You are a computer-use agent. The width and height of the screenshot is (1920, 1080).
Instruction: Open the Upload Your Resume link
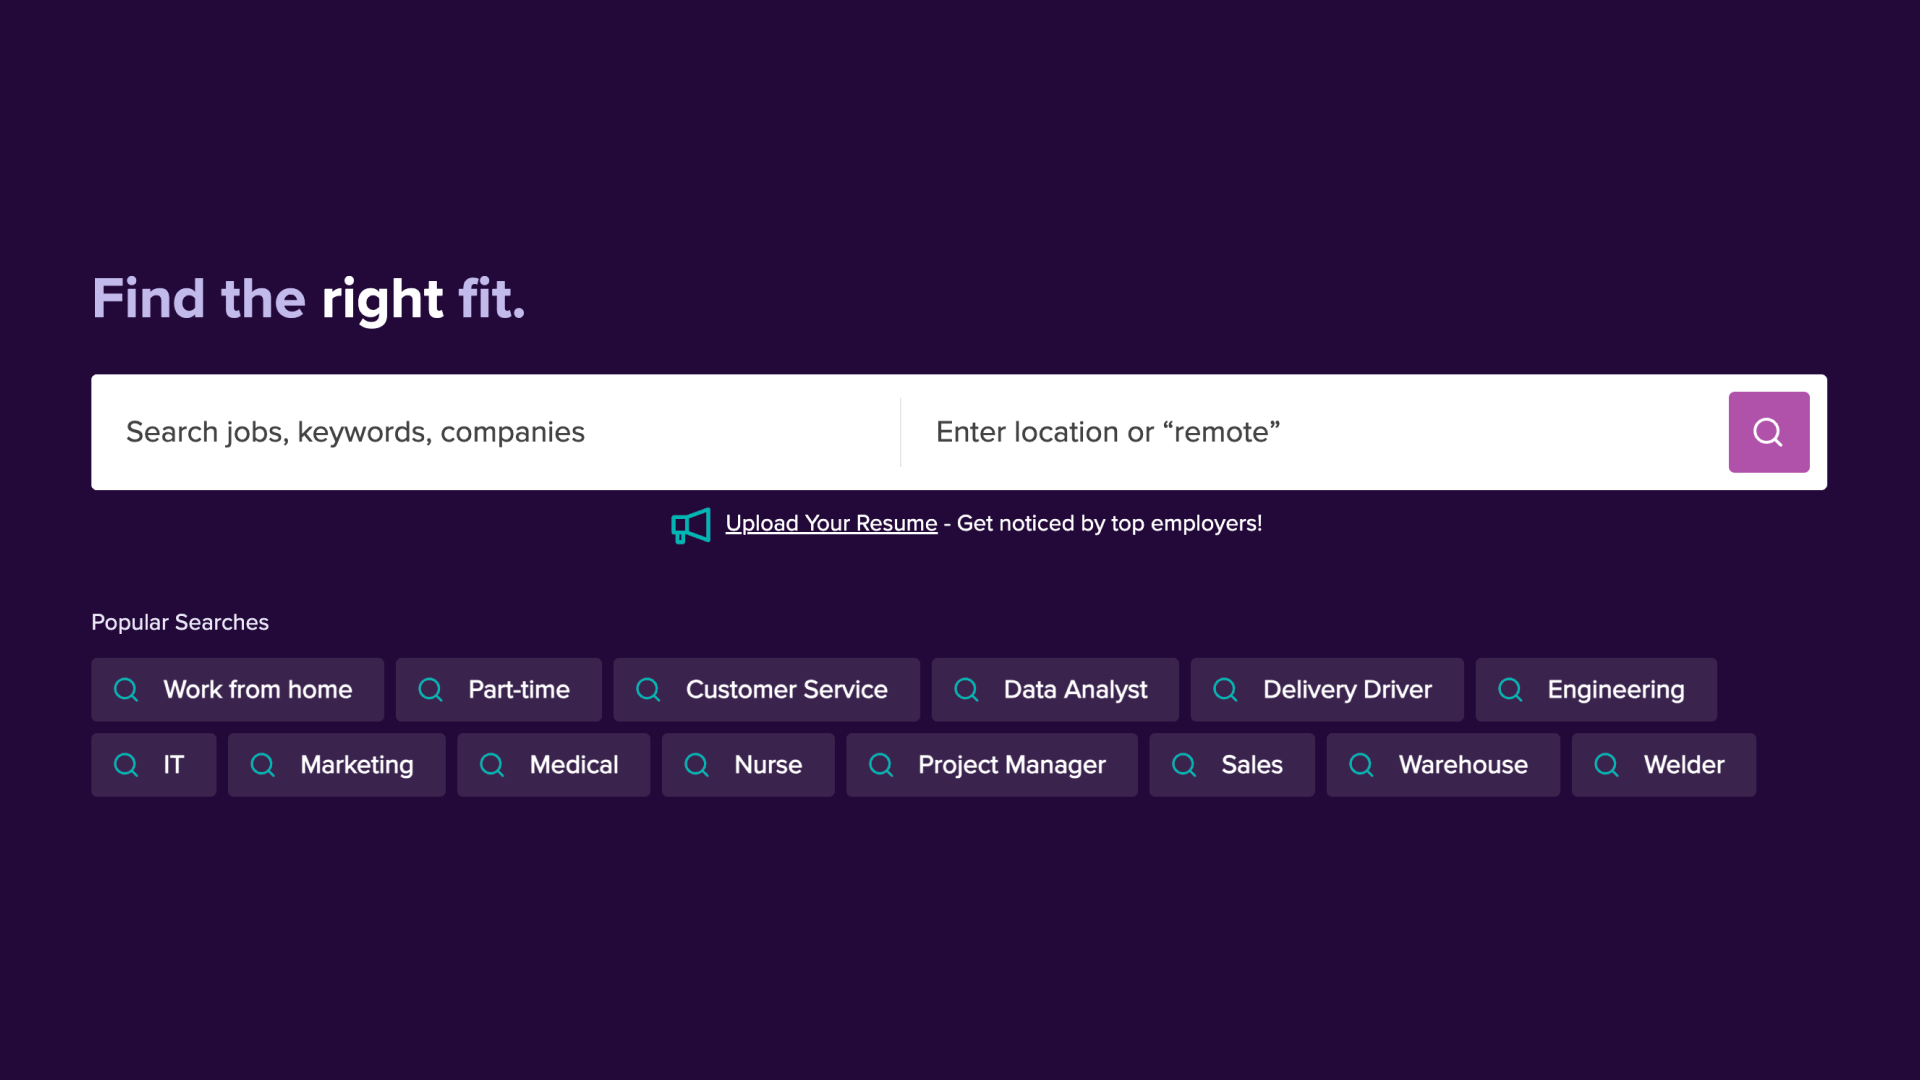(831, 523)
